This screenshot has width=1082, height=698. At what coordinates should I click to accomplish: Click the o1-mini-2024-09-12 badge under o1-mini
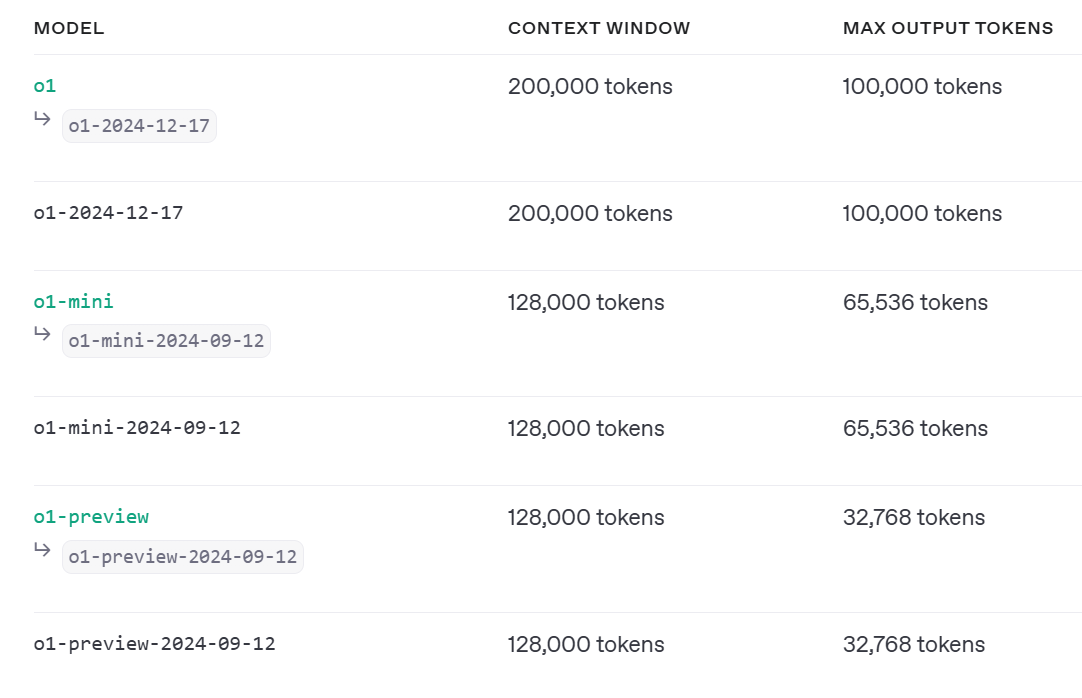click(166, 341)
